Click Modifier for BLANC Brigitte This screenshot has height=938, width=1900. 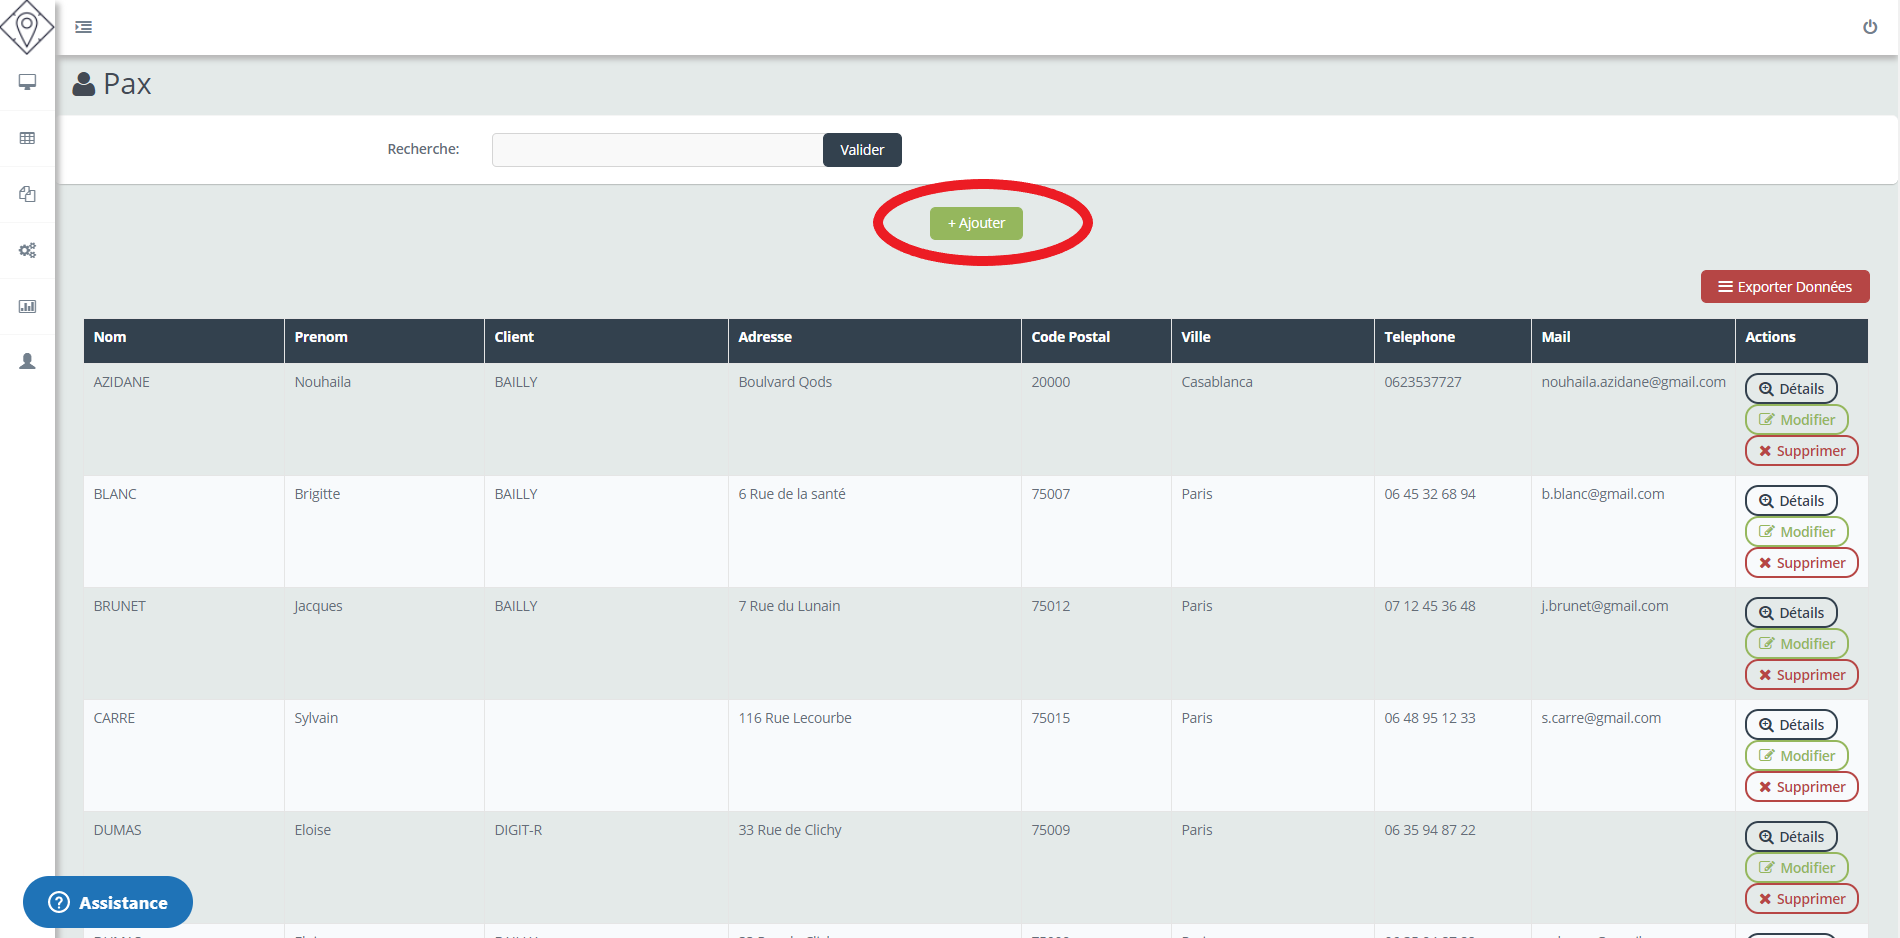pos(1796,532)
